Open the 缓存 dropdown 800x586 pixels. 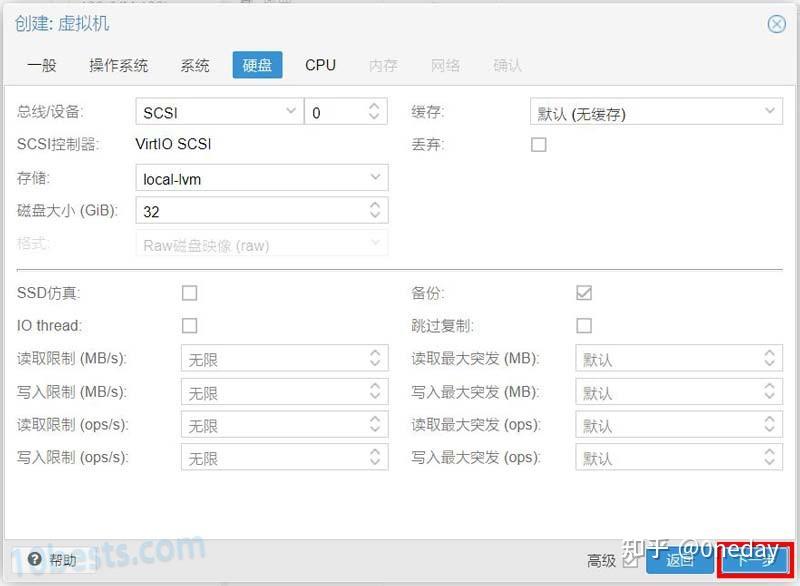click(768, 112)
